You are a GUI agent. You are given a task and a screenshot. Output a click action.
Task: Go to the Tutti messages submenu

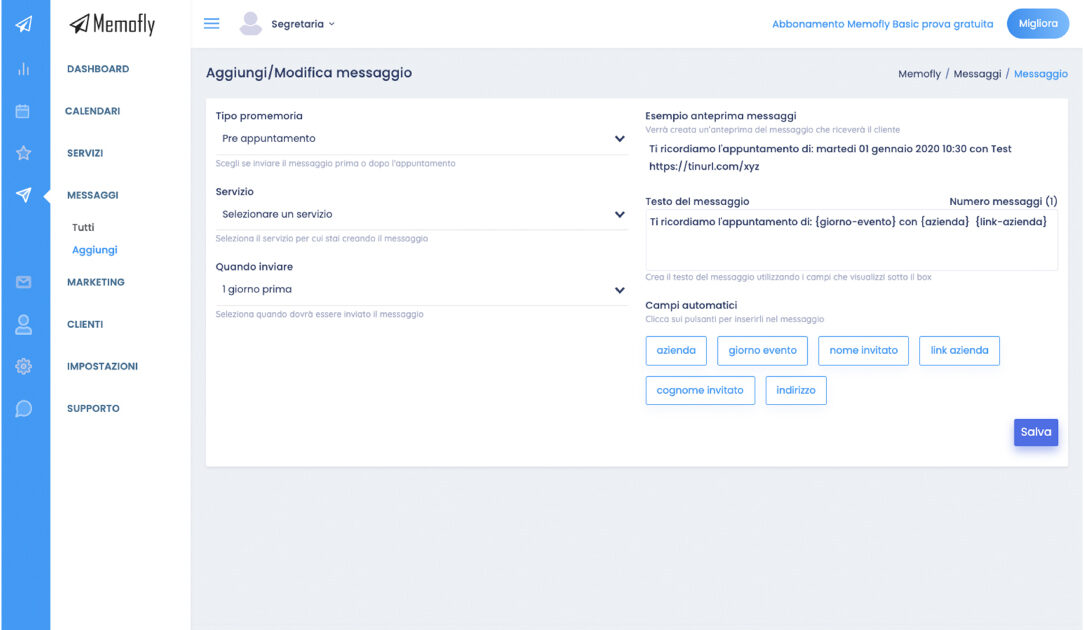point(83,227)
